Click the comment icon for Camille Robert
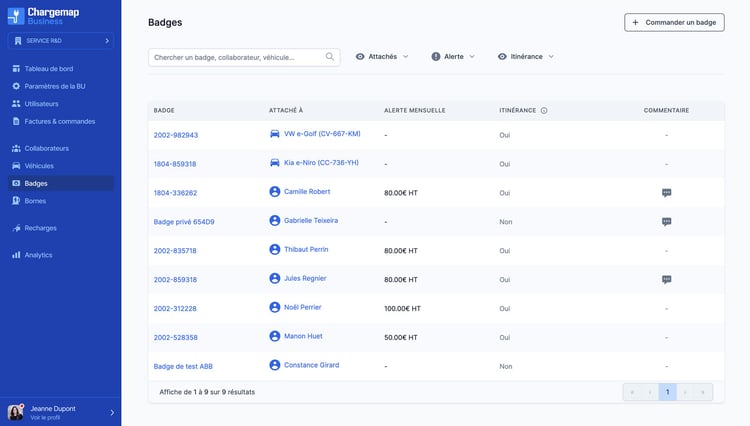Screen dimensions: 750x426 (x=666, y=192)
